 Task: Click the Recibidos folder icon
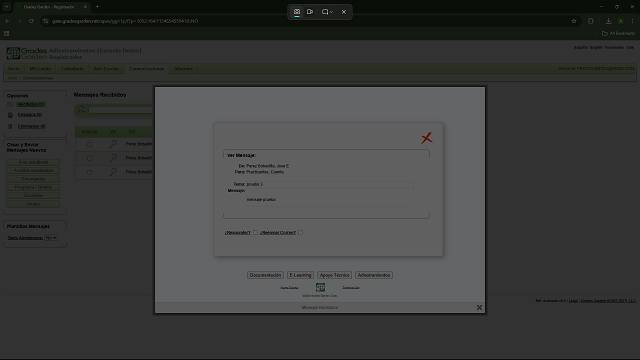click(x=10, y=104)
